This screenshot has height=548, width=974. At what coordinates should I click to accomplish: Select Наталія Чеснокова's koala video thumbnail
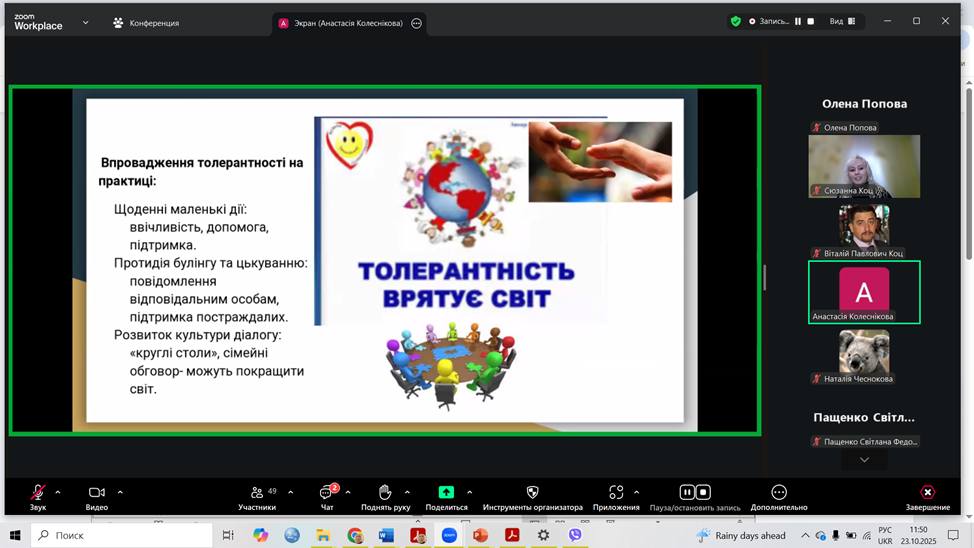pos(864,352)
